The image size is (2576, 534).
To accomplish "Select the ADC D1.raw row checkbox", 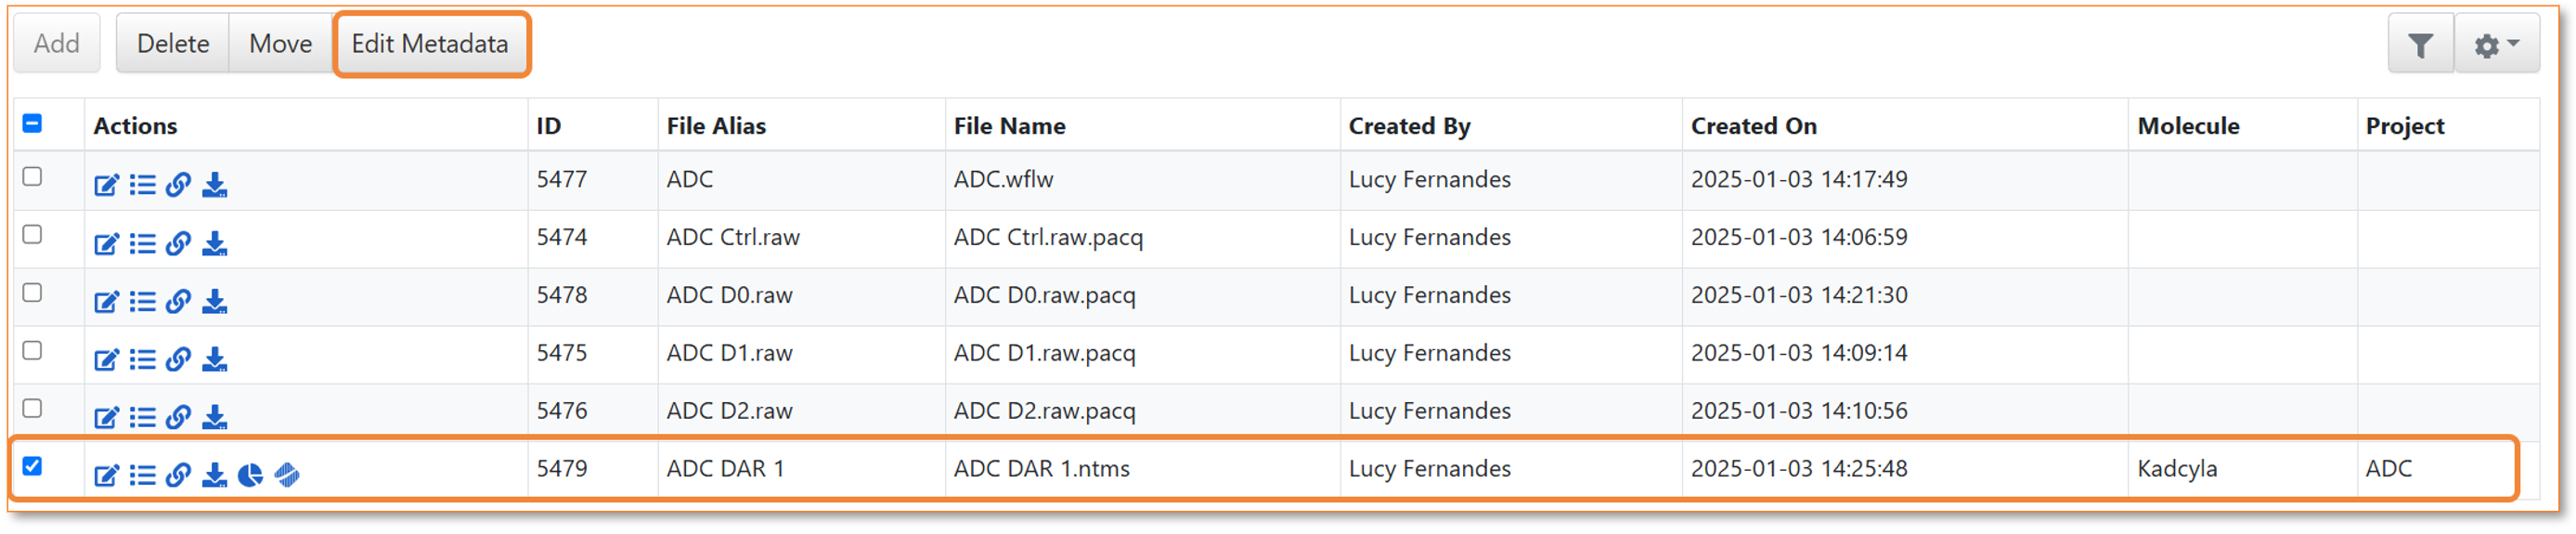I will (x=32, y=350).
